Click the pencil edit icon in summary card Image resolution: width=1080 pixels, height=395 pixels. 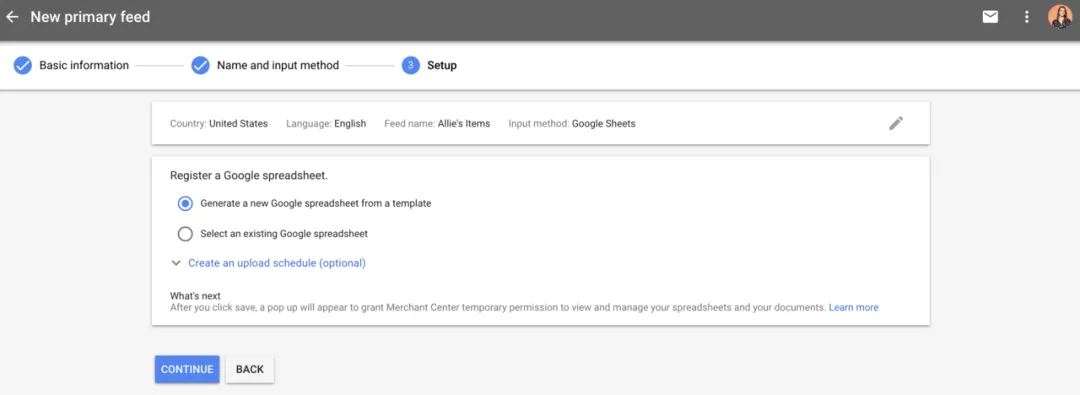click(x=895, y=123)
